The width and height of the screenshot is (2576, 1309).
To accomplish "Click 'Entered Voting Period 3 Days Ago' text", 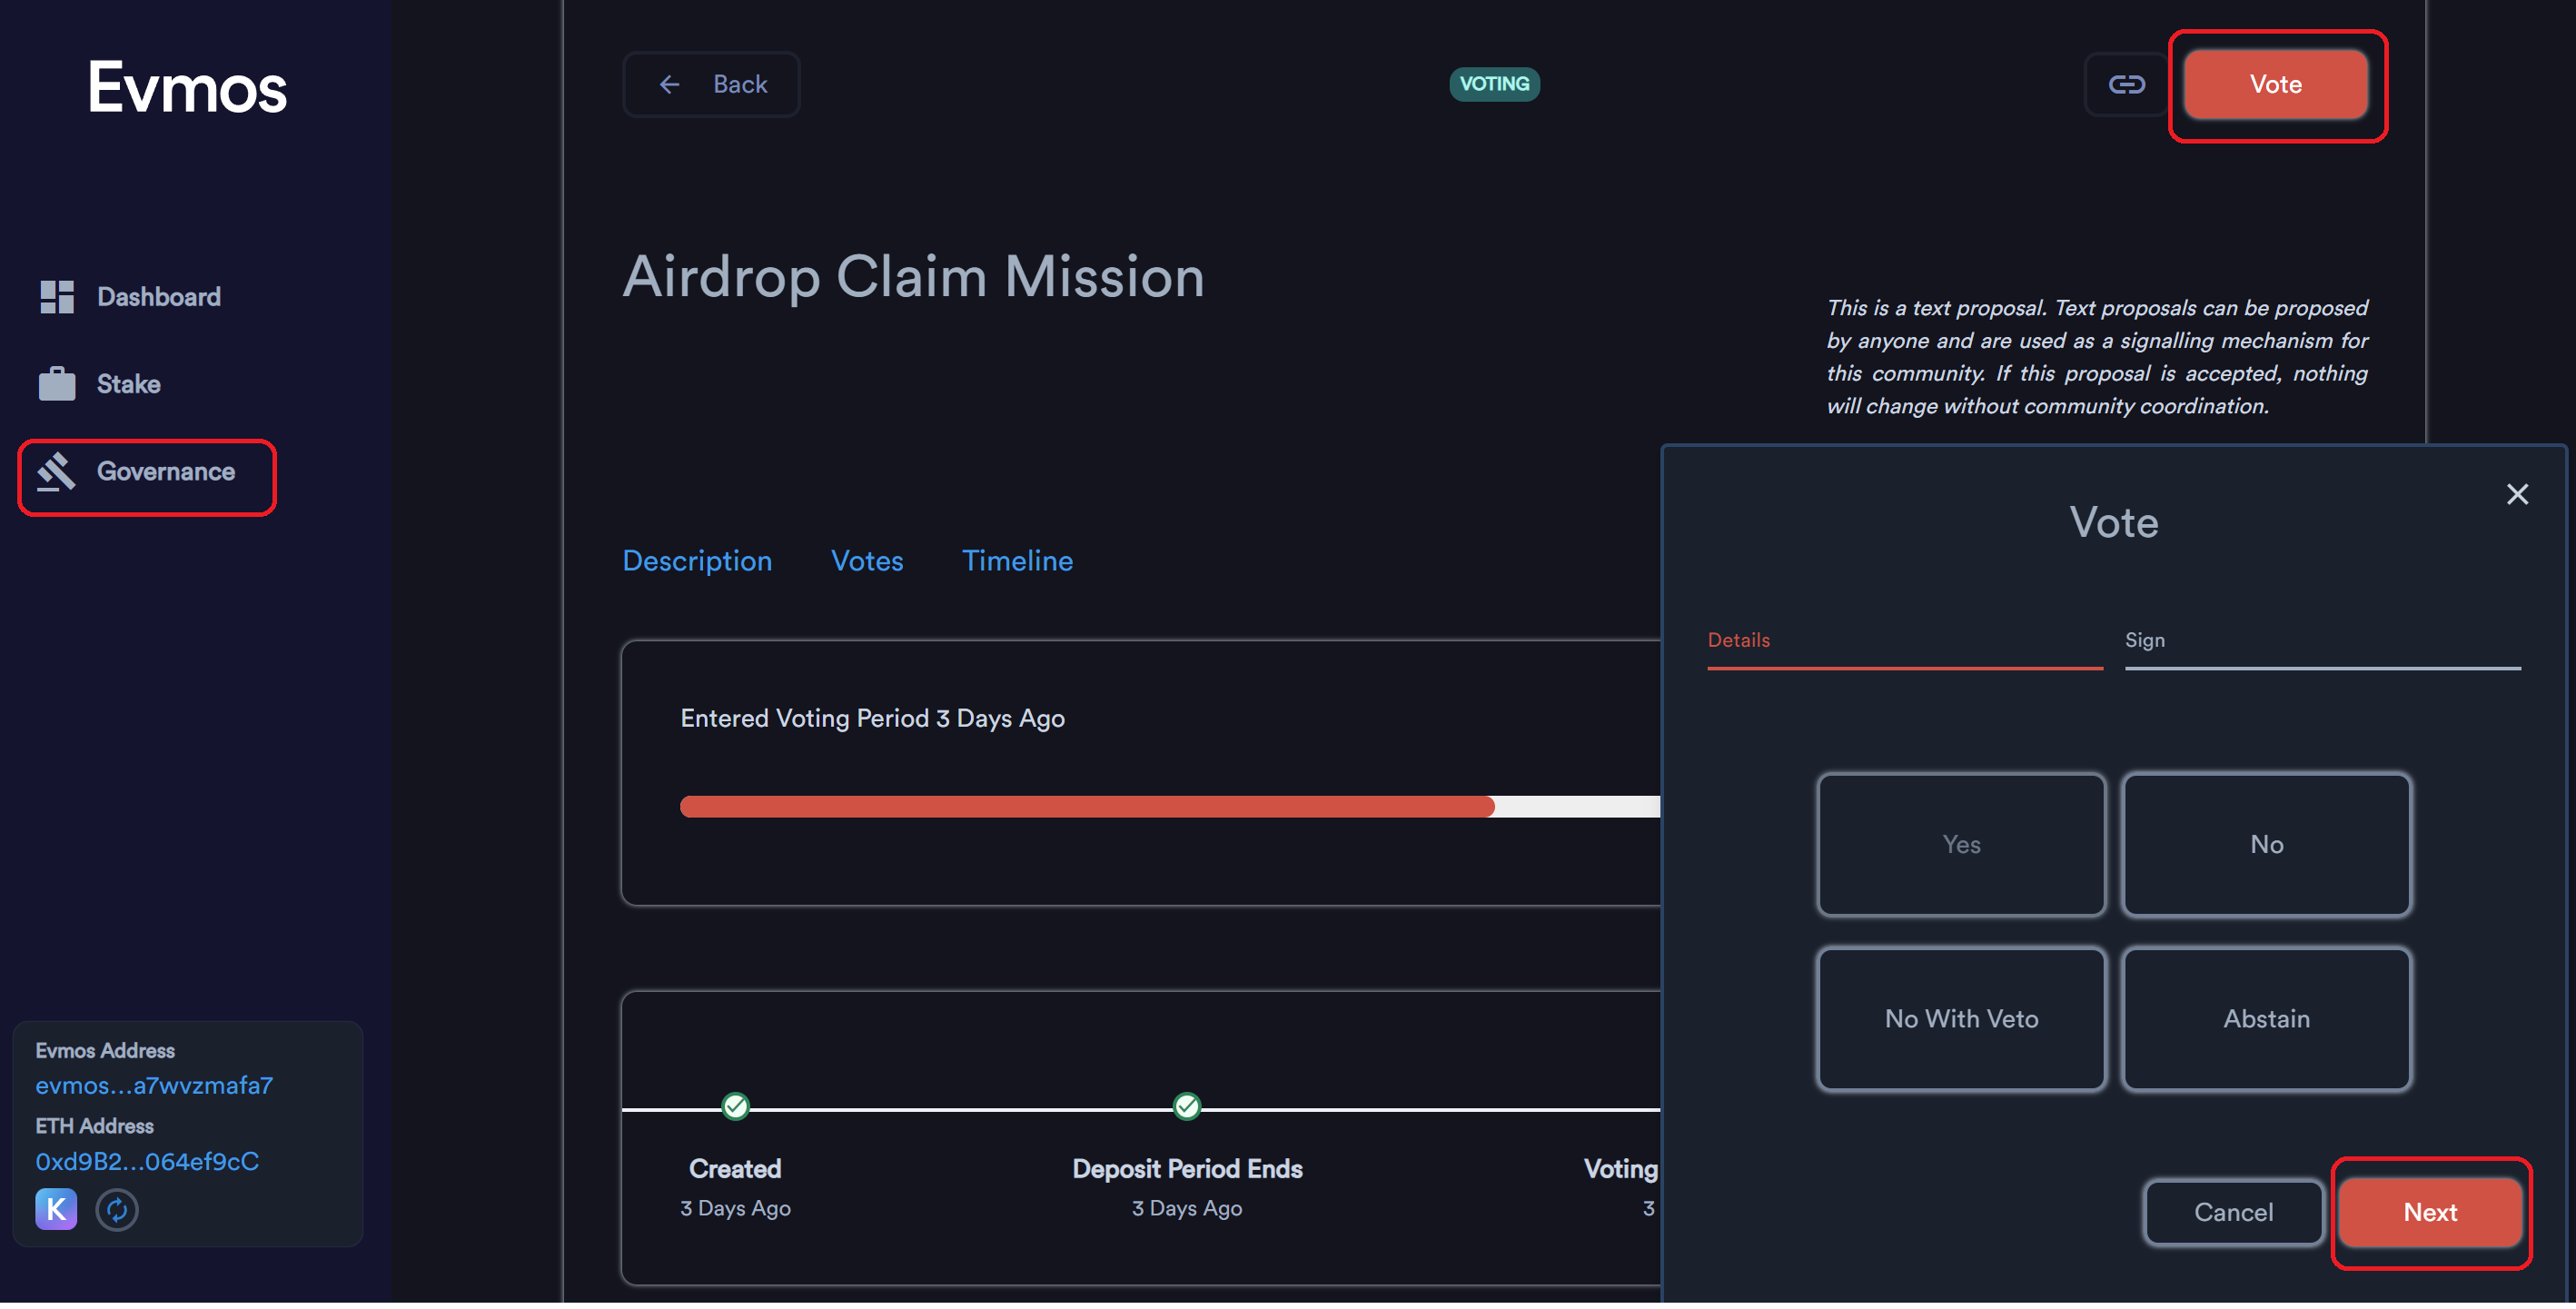I will 872,719.
